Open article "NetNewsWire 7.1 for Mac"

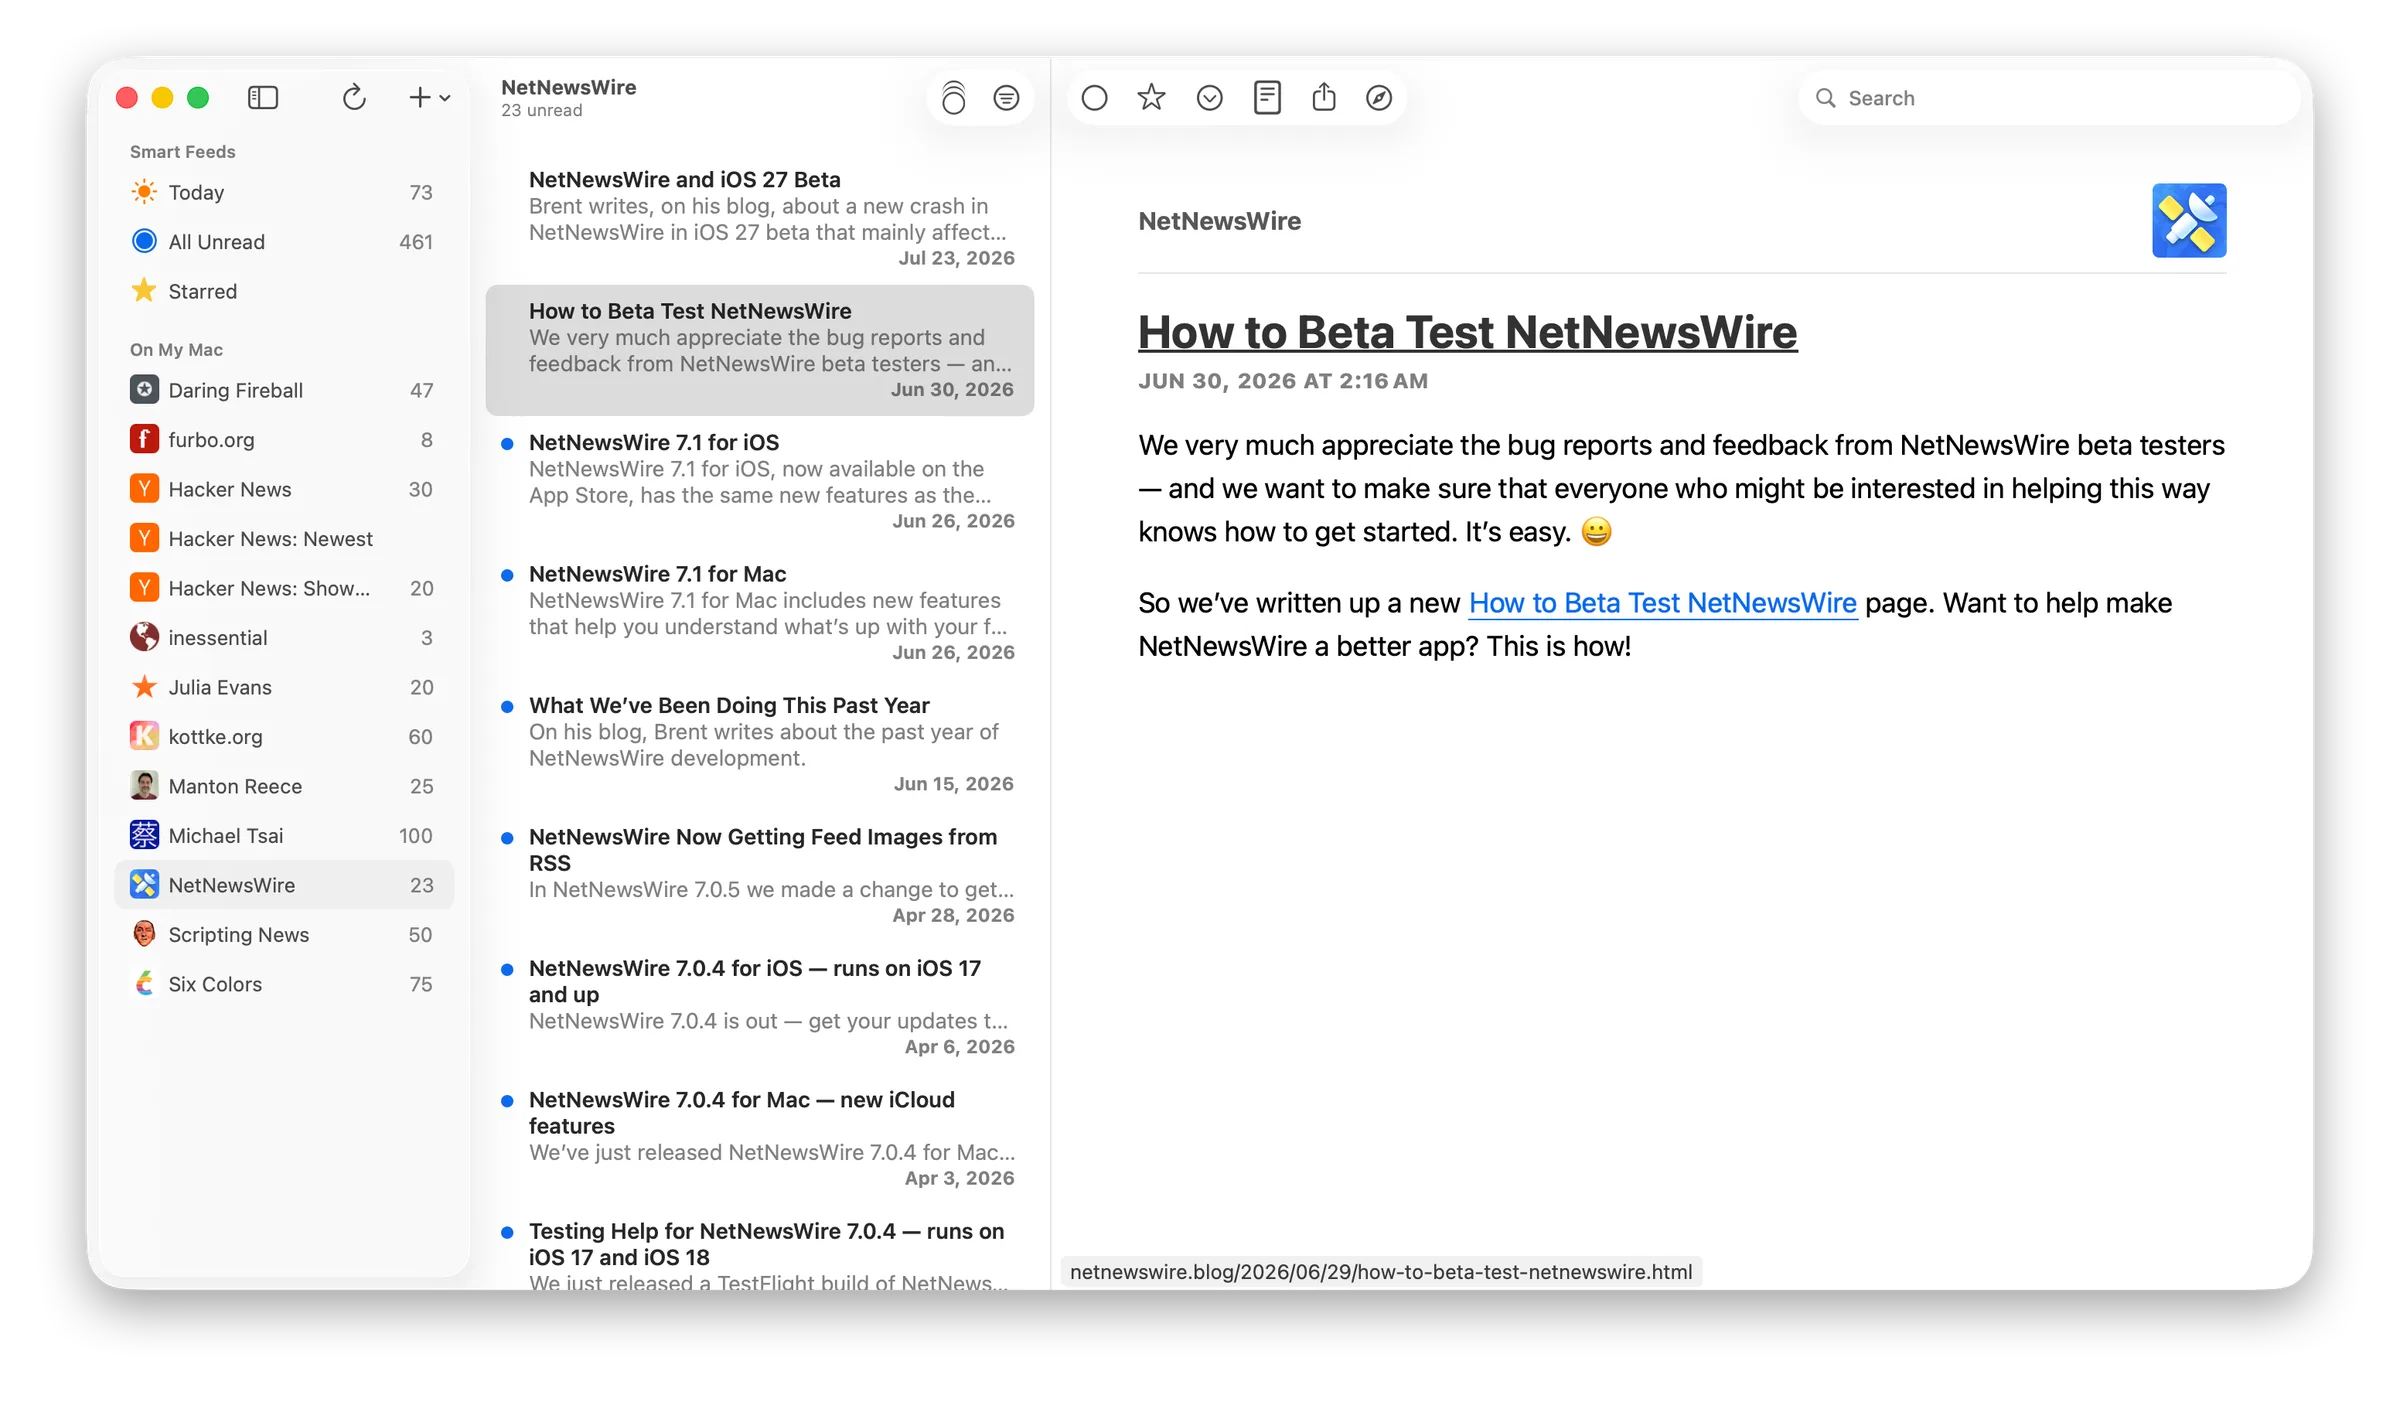pos(760,613)
